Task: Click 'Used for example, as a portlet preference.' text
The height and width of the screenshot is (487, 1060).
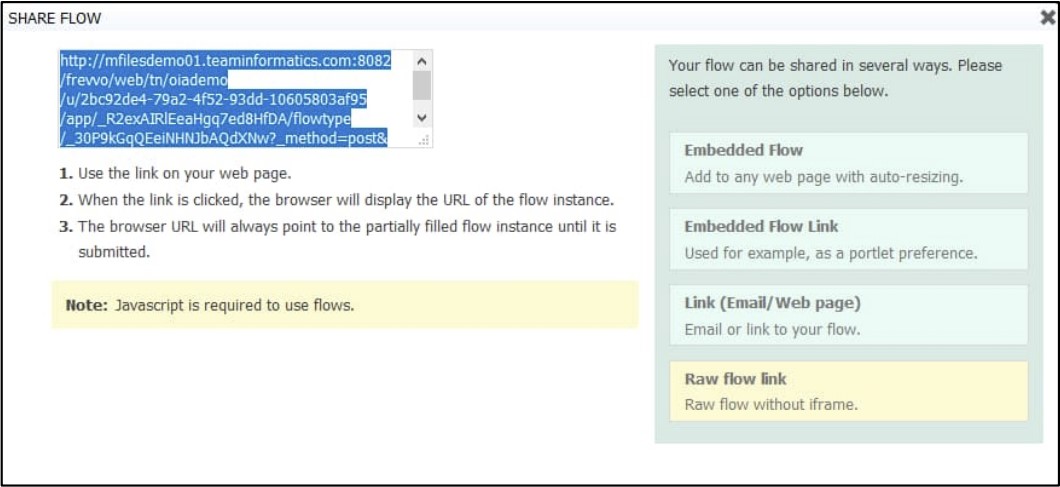Action: [831, 254]
